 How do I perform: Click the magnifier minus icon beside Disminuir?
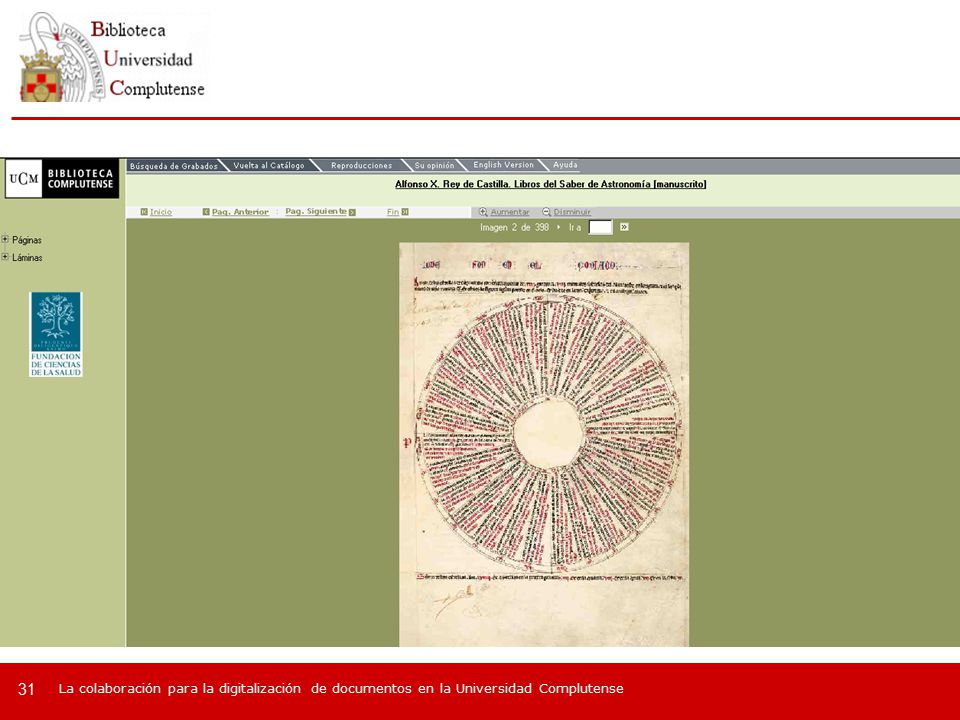click(x=547, y=212)
